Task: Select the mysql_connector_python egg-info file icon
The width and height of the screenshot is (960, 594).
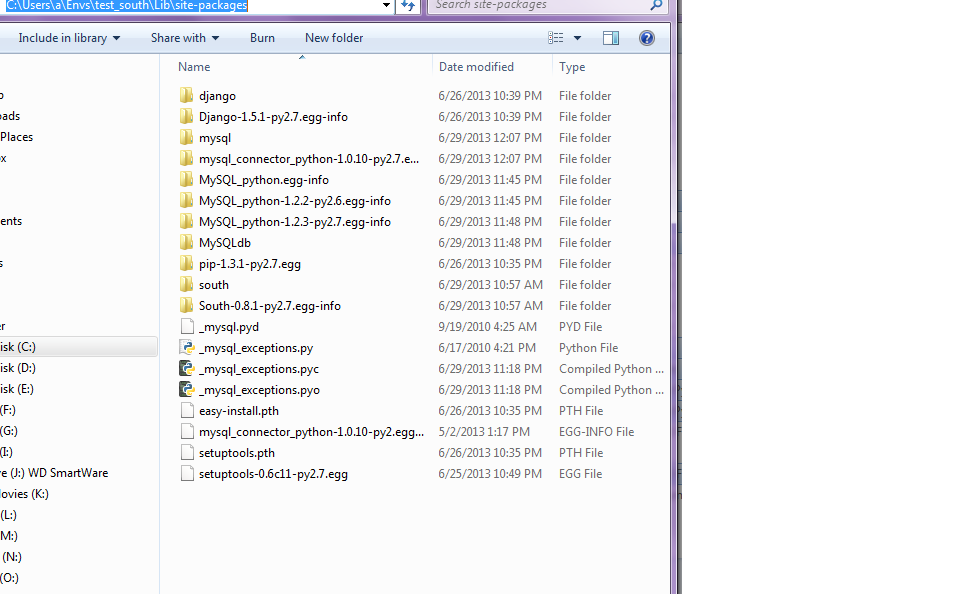Action: pyautogui.click(x=187, y=432)
